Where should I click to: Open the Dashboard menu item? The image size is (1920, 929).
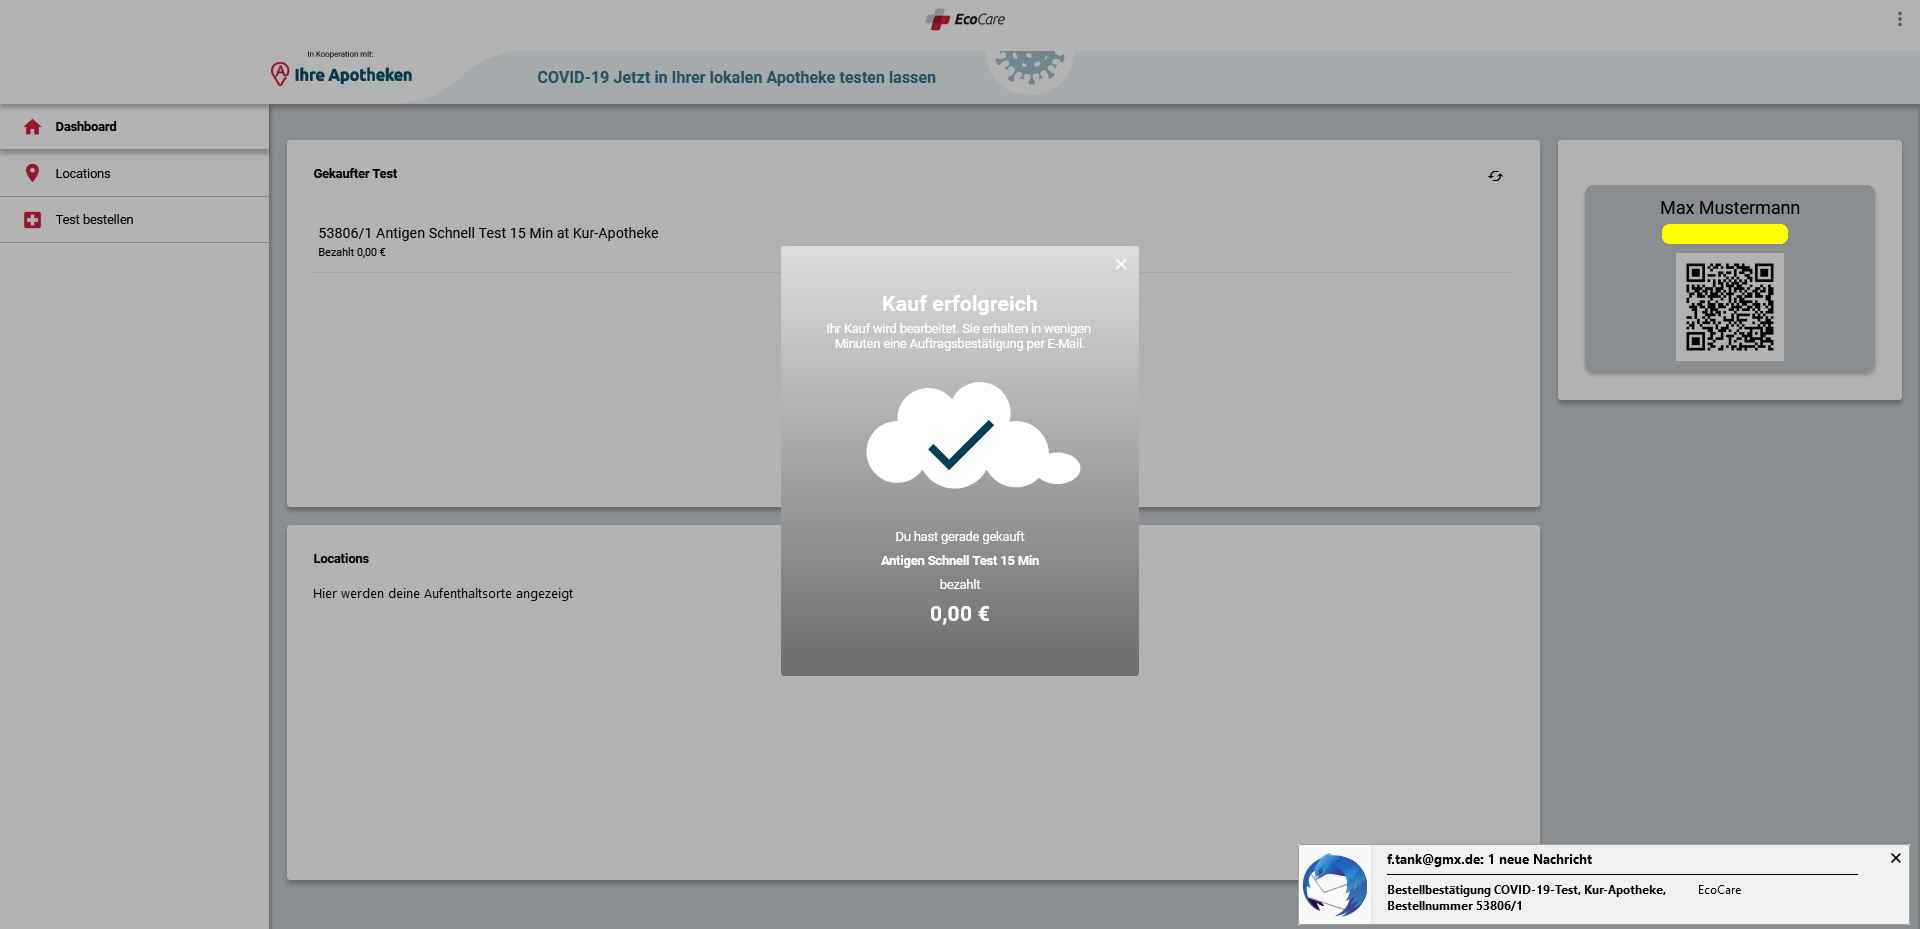point(86,127)
